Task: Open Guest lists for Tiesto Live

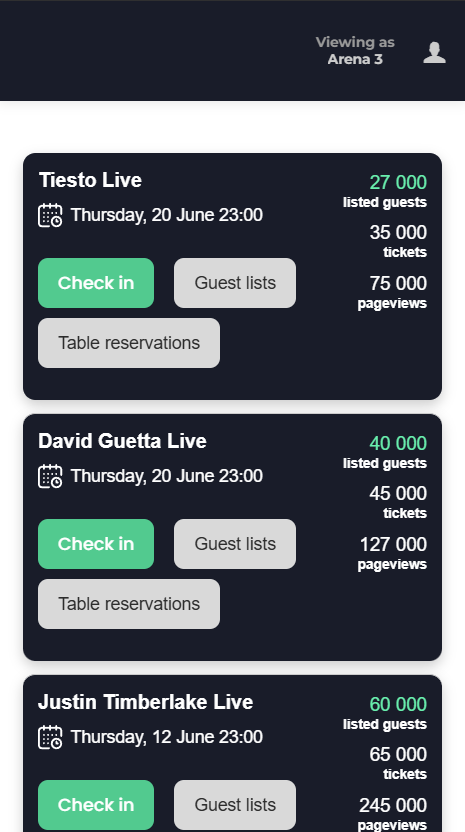Action: click(235, 283)
